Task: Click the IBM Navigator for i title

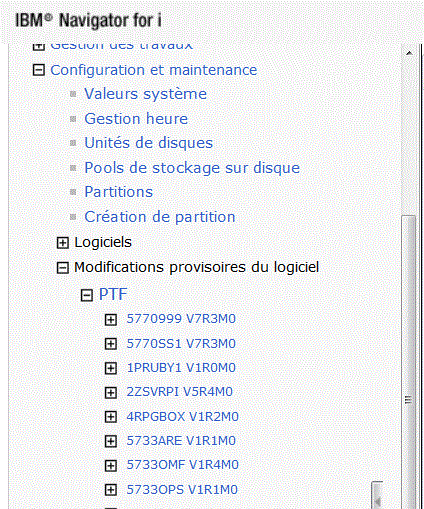Action: pos(88,21)
